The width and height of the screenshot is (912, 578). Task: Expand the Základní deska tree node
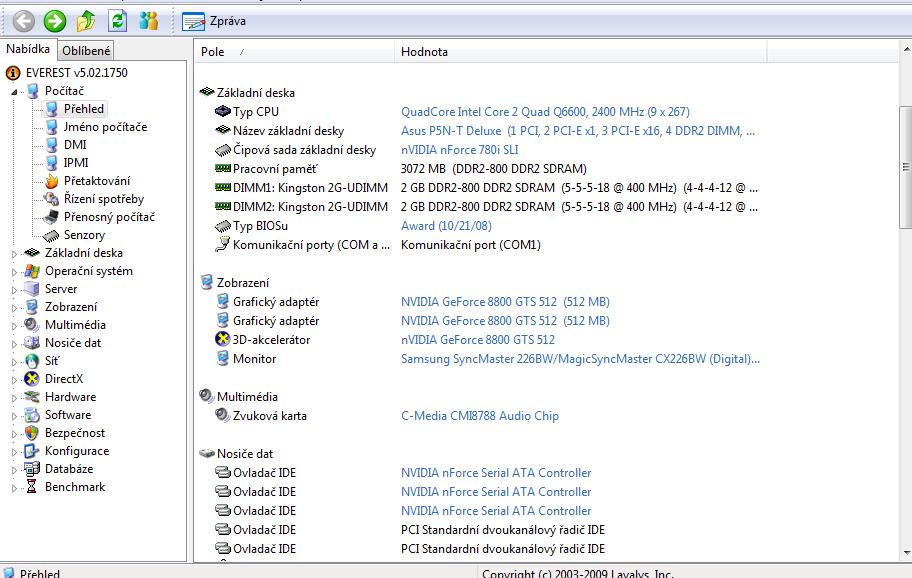[15, 253]
